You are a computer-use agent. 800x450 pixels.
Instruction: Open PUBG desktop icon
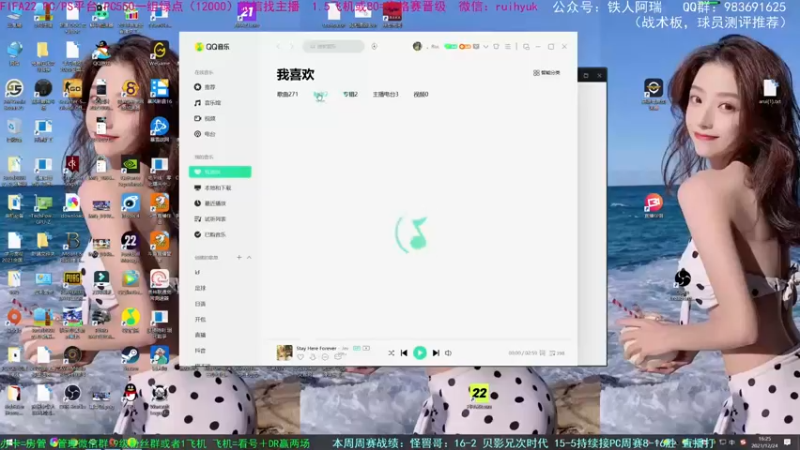click(72, 283)
